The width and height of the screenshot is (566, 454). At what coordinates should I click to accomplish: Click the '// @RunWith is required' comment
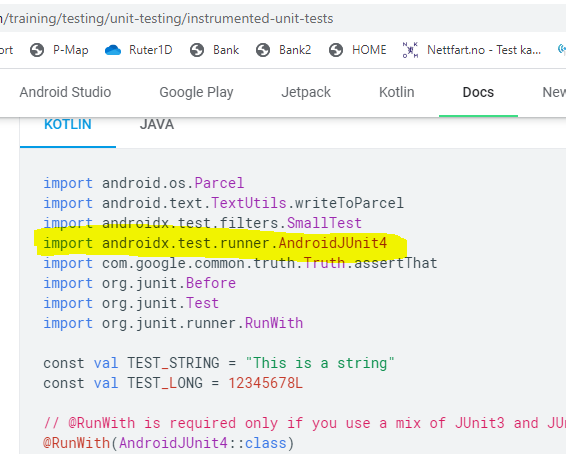(x=305, y=423)
